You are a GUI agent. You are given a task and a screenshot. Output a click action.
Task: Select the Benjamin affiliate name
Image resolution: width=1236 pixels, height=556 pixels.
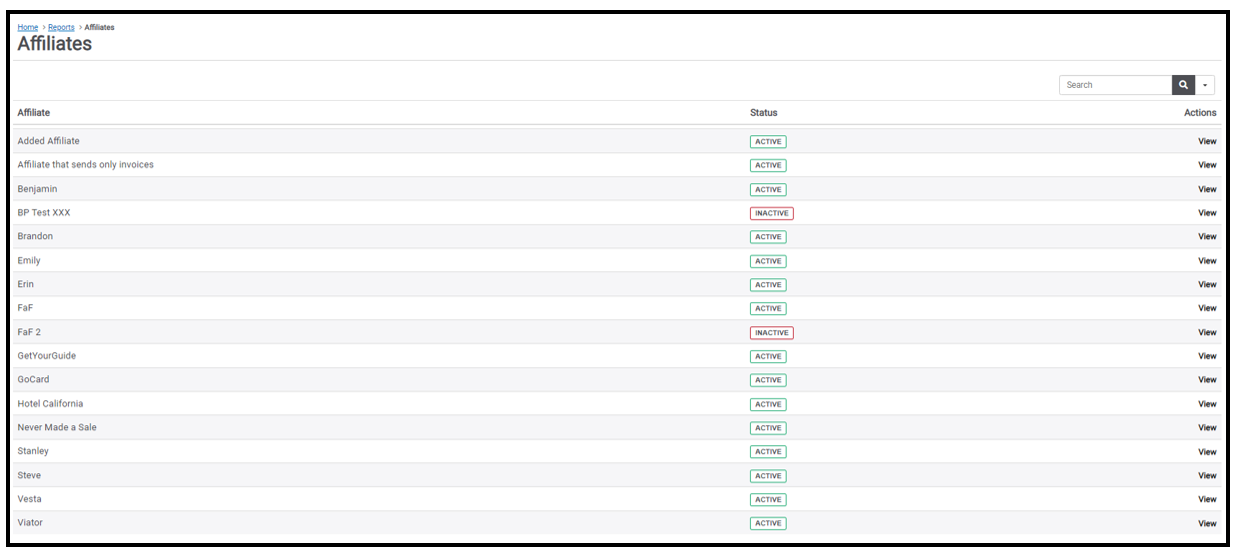point(38,189)
